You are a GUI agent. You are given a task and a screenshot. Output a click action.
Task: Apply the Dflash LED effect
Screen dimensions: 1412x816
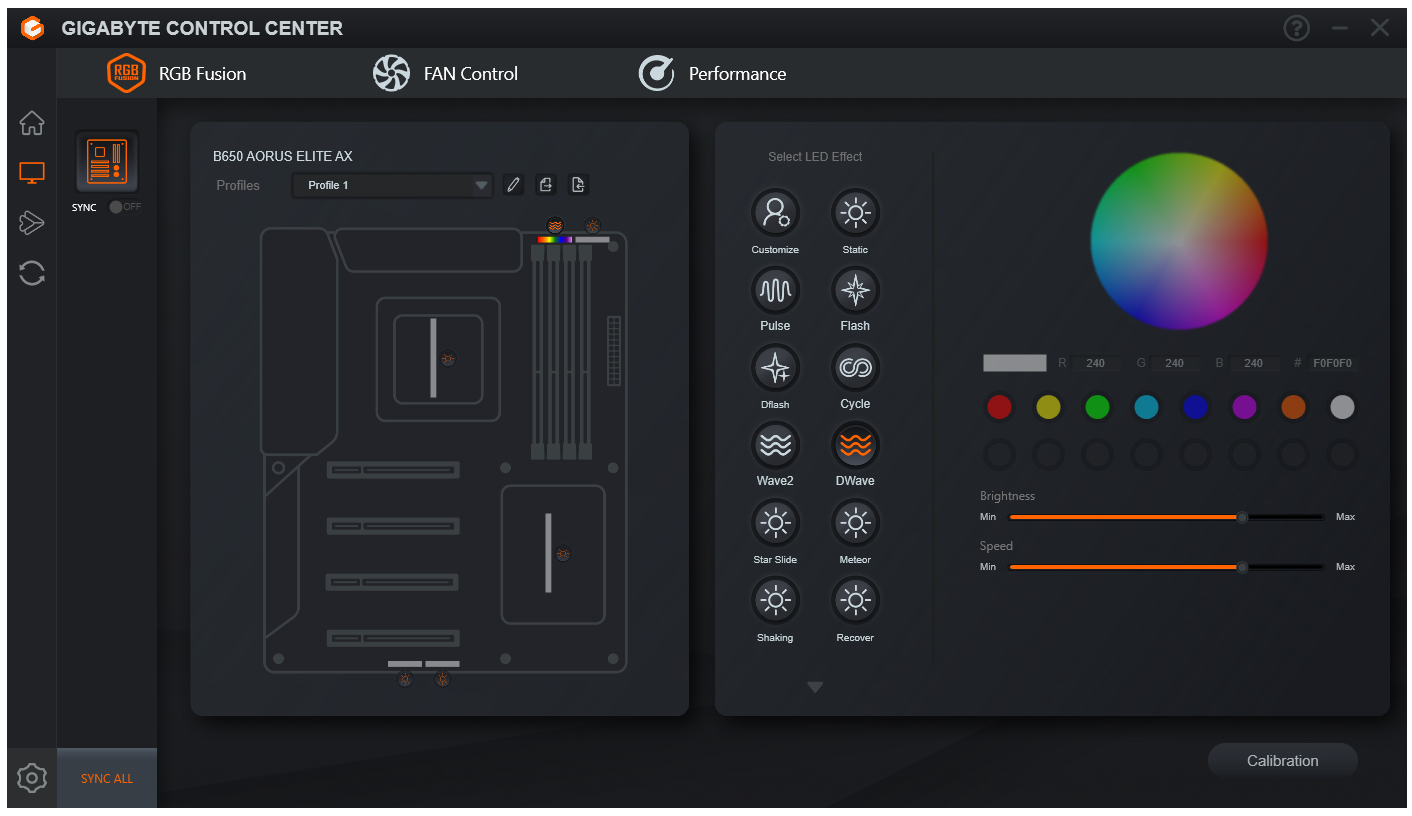[x=775, y=368]
